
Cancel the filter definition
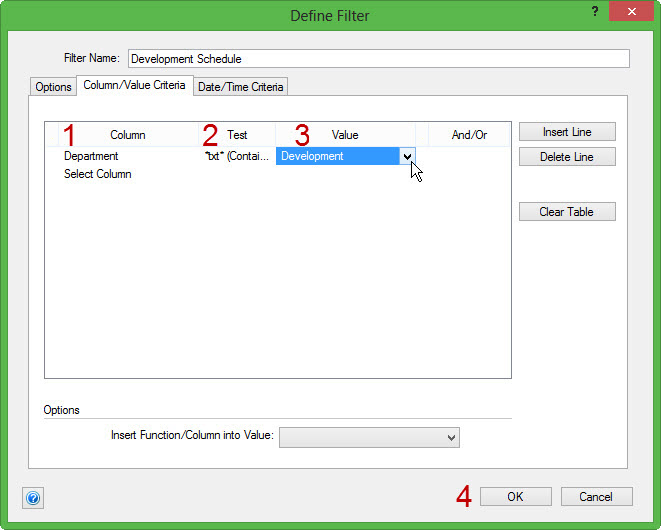click(596, 497)
